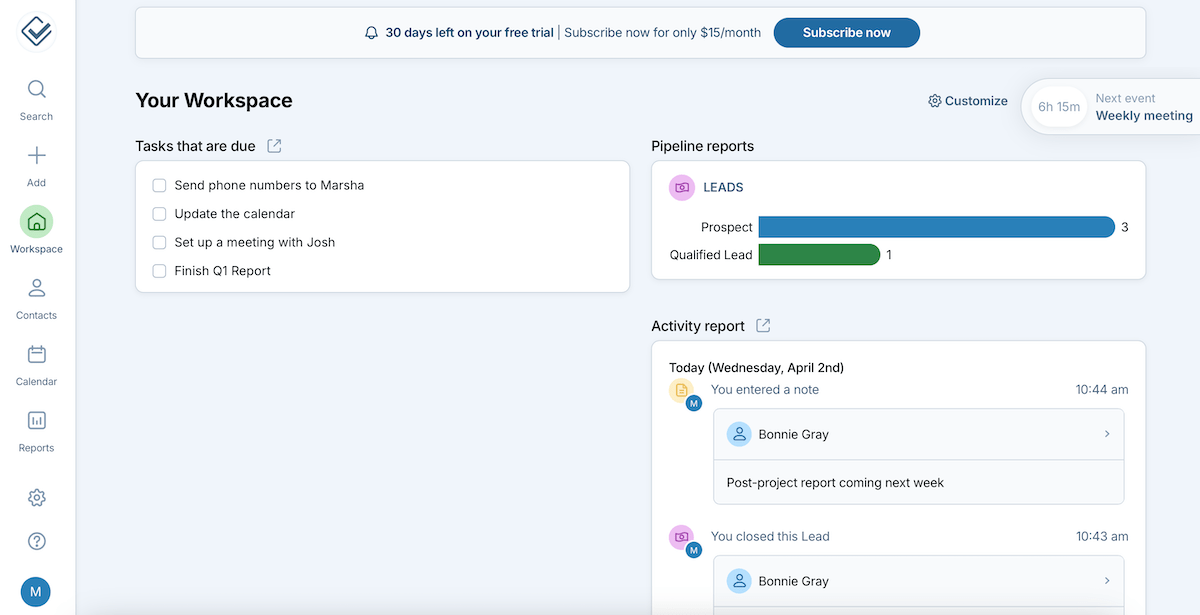Select the Workspace home tab

pyautogui.click(x=36, y=222)
